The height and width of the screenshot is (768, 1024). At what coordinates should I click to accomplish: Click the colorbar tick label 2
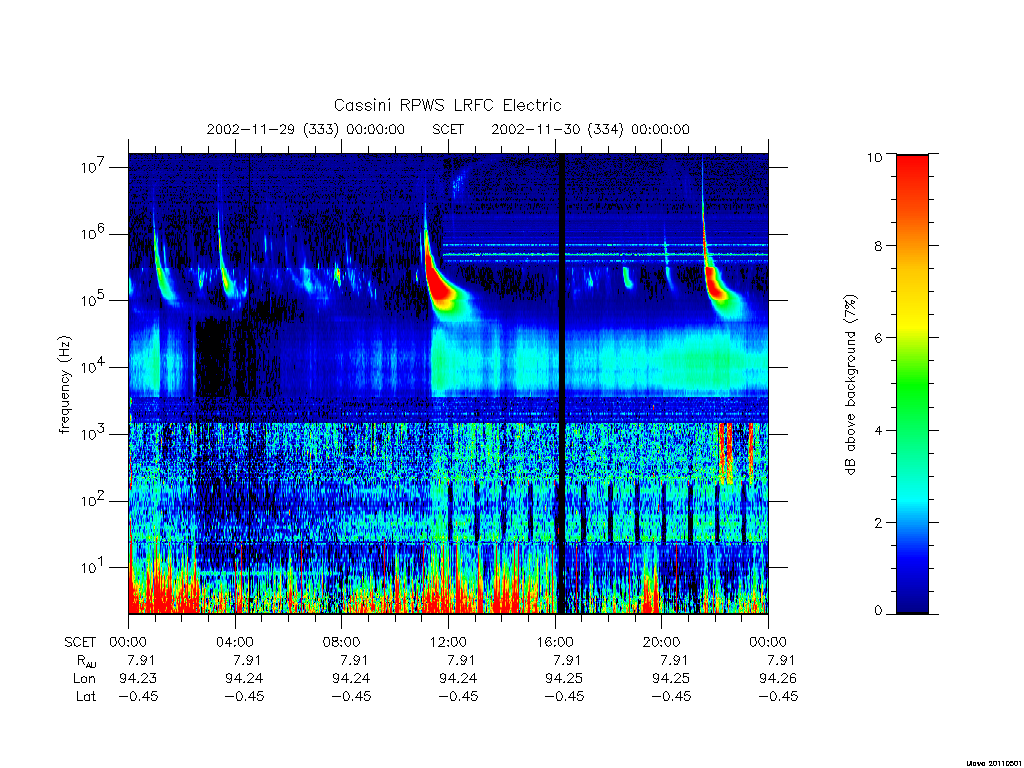878,522
